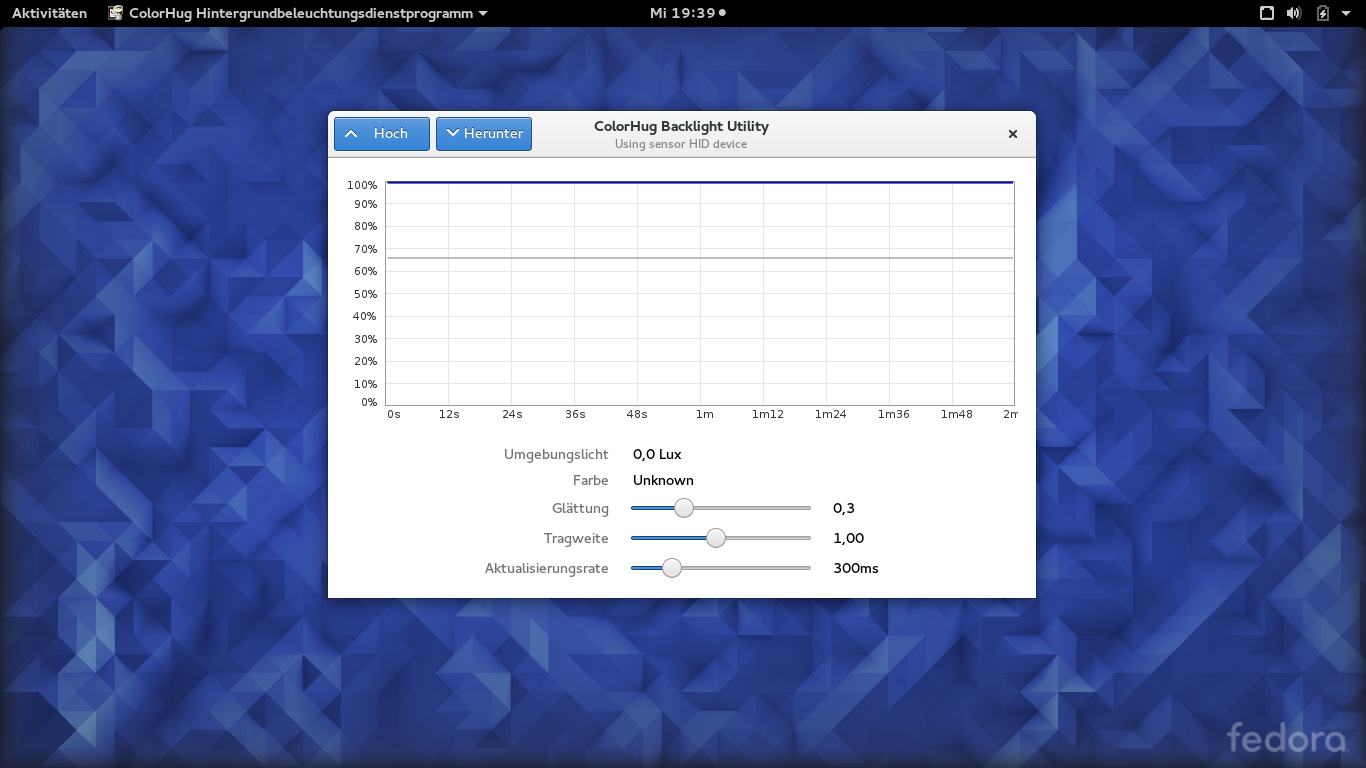The width and height of the screenshot is (1366, 768).
Task: Click the volume speaker icon in top bar
Action: pos(1294,13)
